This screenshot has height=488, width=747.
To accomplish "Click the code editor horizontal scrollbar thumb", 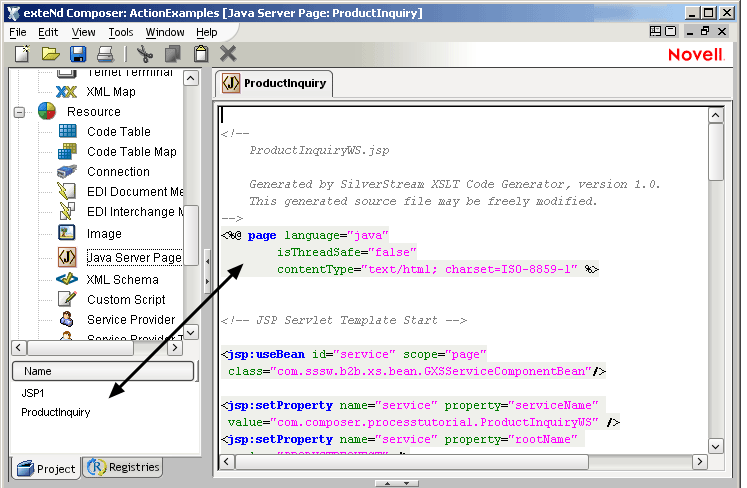I will click(412, 462).
